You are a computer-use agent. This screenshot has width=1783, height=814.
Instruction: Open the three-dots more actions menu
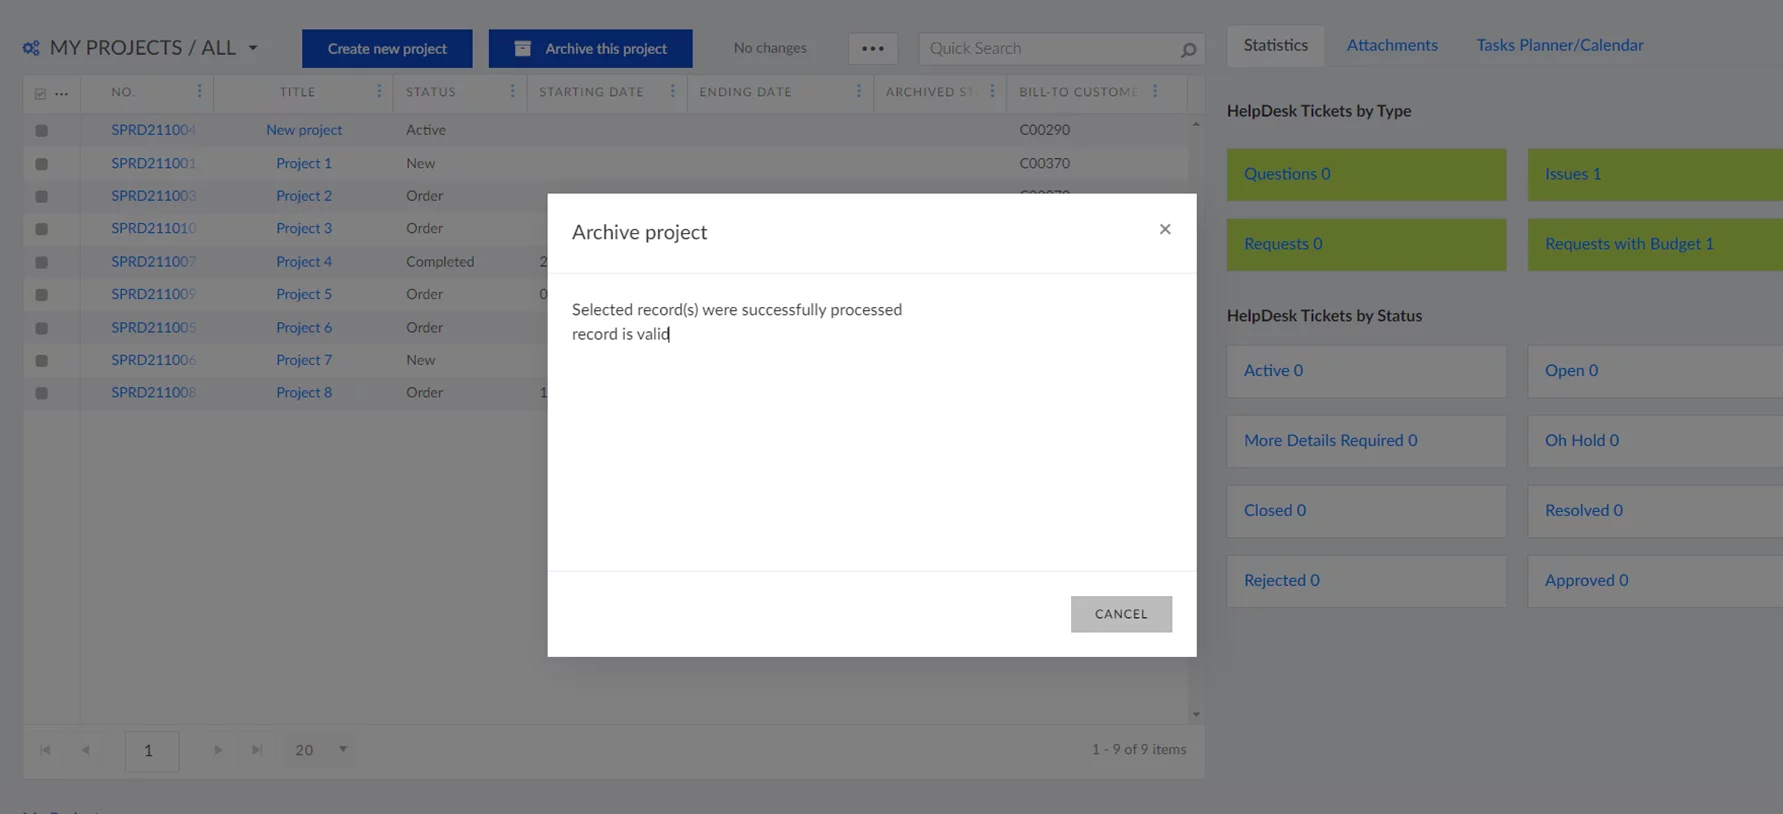coord(872,48)
